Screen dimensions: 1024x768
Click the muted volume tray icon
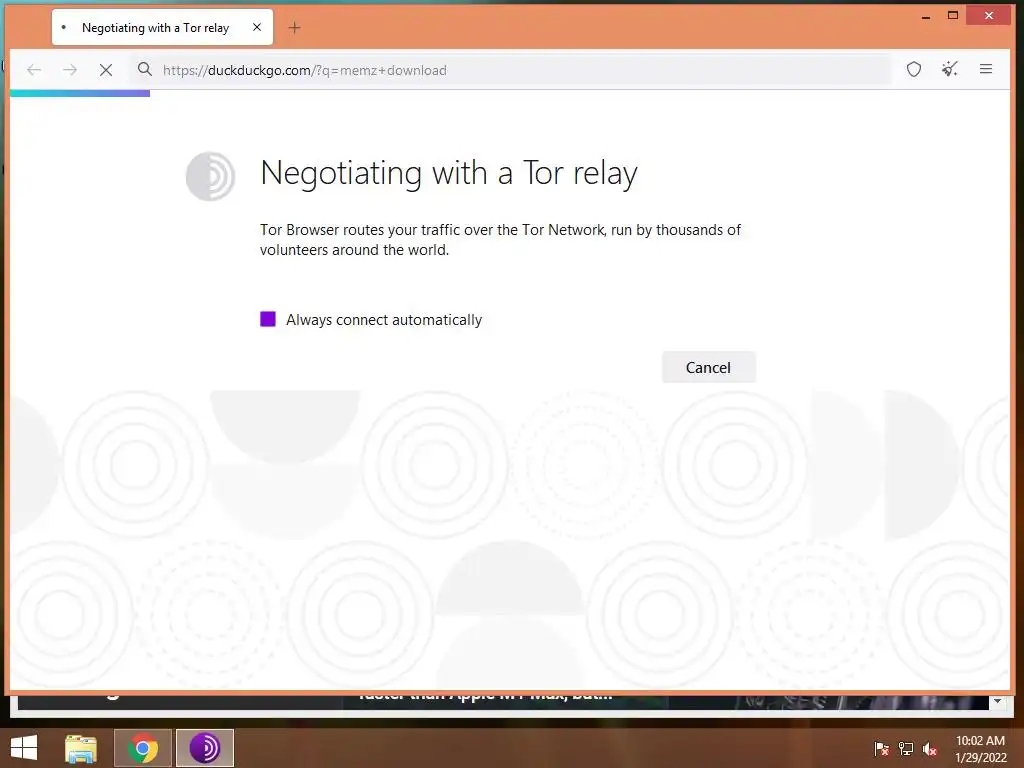tap(930, 748)
